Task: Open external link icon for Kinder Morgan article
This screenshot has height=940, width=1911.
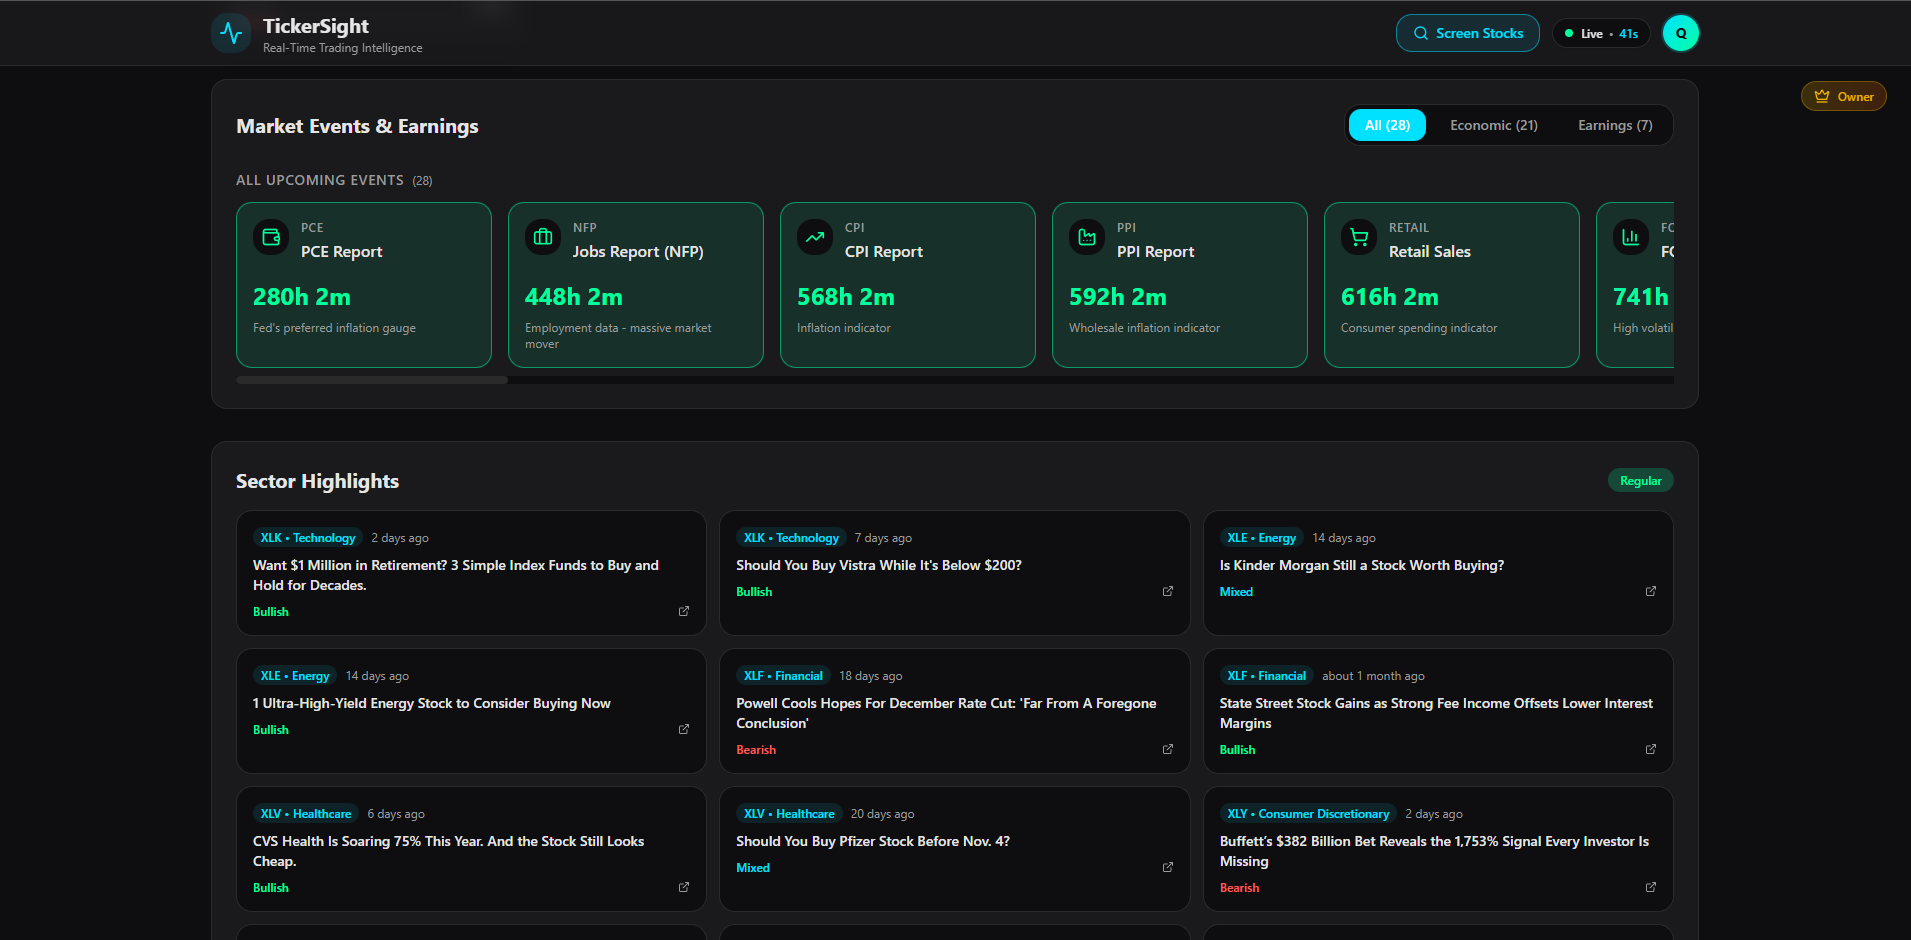Action: [1651, 591]
